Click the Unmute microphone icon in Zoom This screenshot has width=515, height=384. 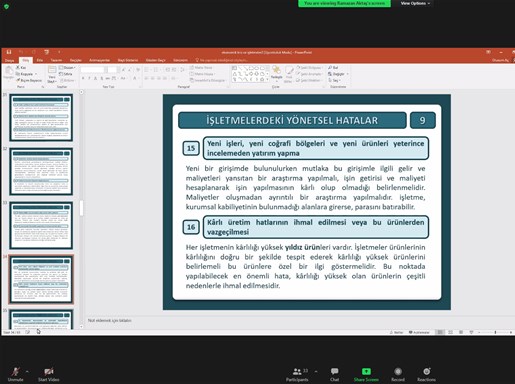click(x=15, y=371)
